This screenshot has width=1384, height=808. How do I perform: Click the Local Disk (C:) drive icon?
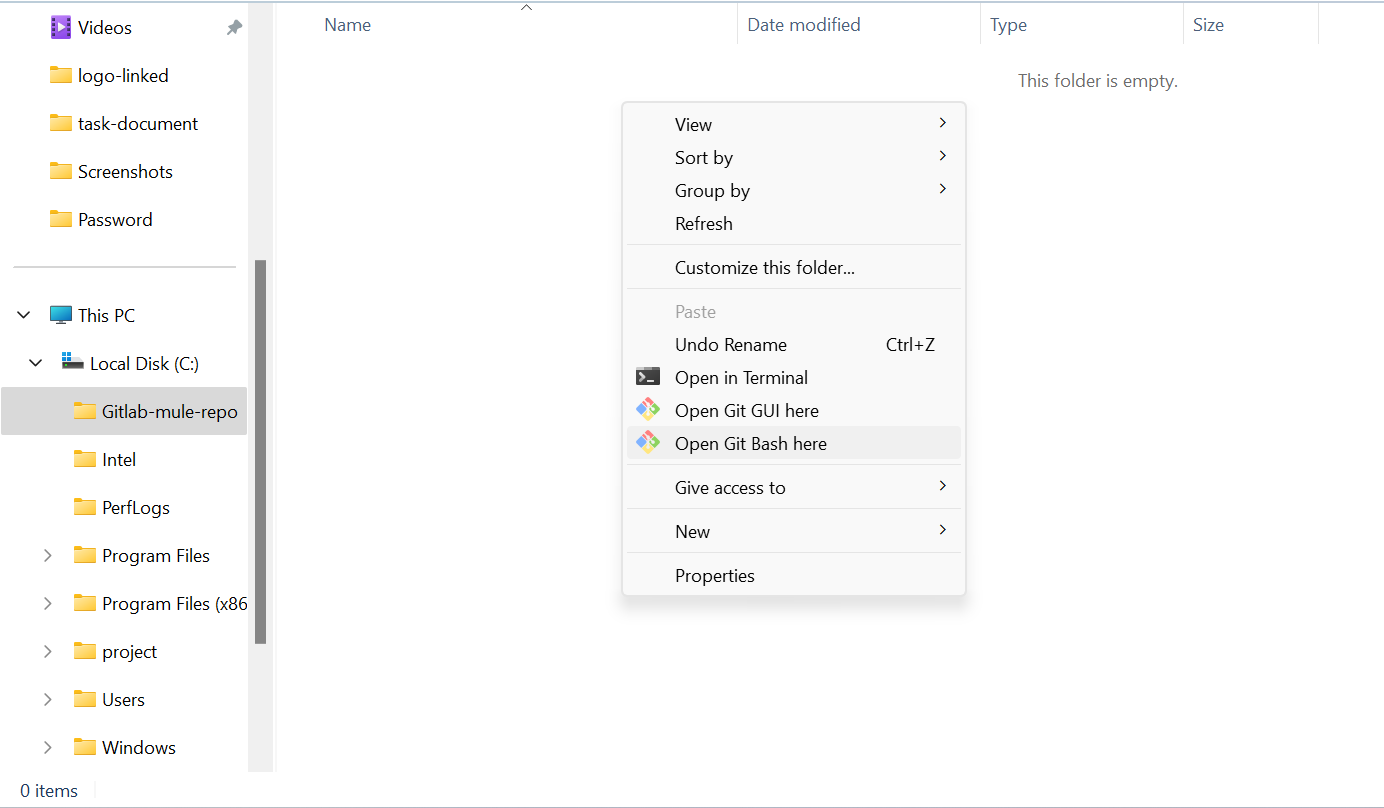tap(72, 362)
